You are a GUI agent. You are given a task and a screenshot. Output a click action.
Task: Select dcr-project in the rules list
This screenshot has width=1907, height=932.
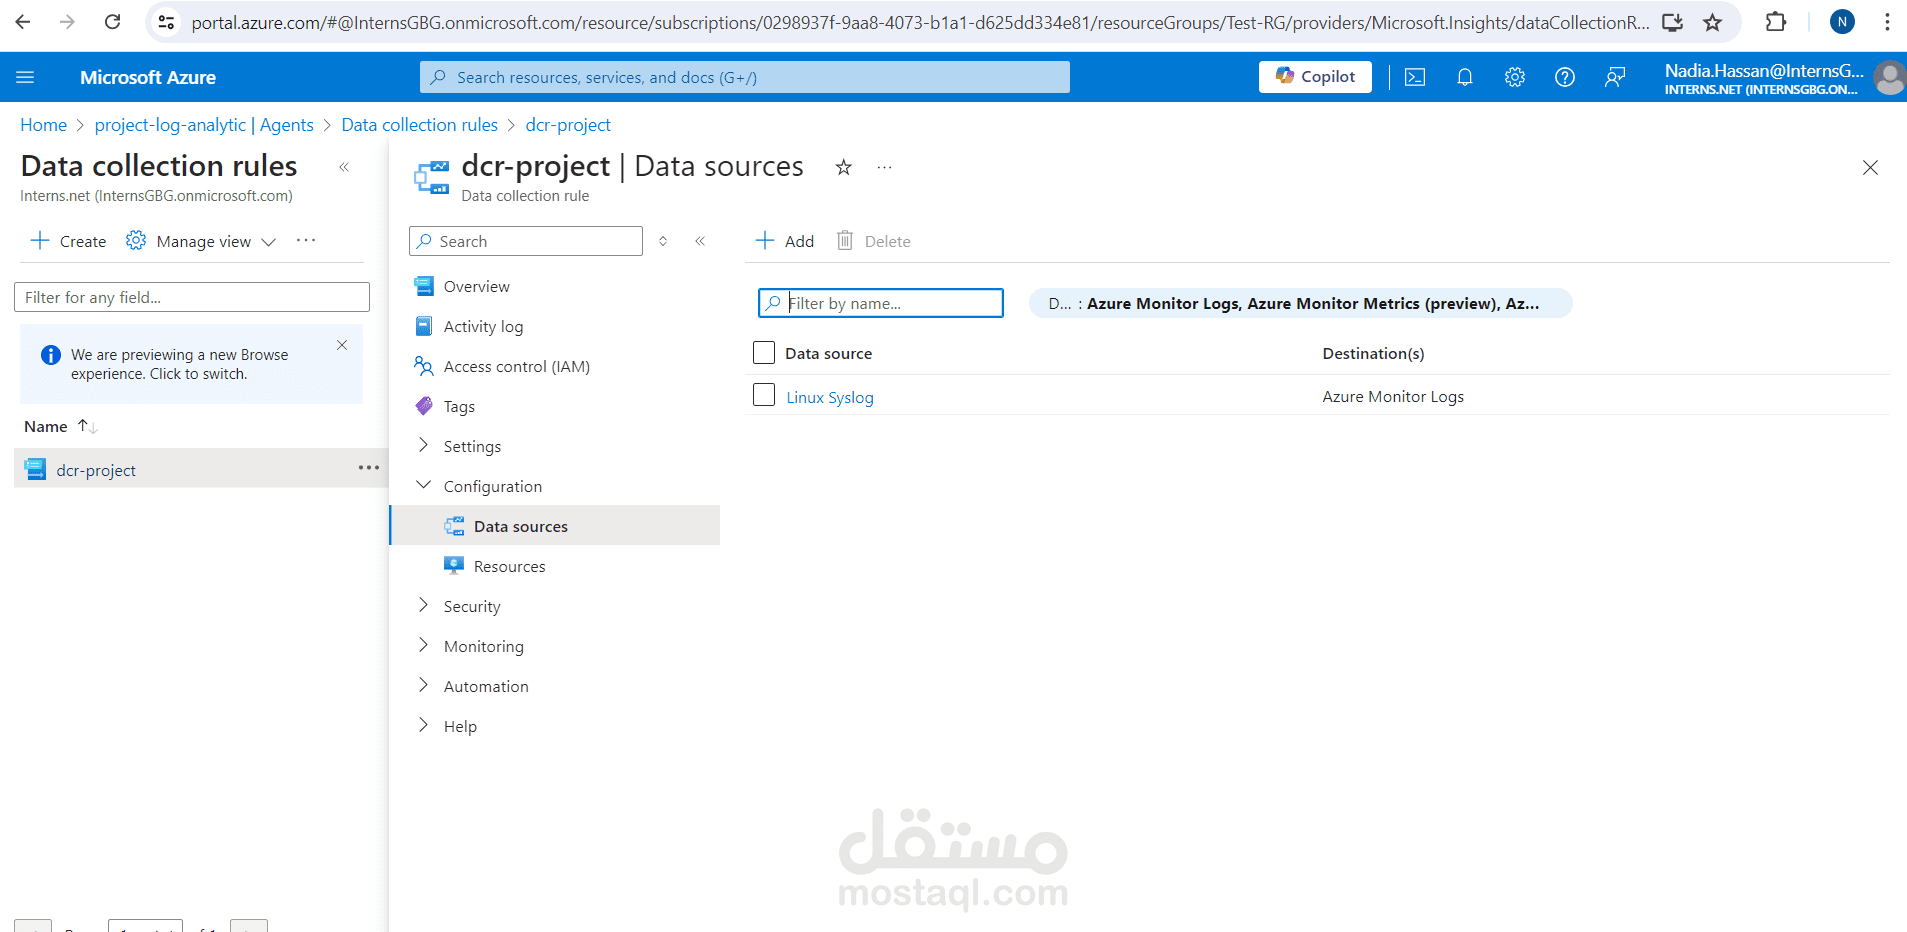pos(96,470)
